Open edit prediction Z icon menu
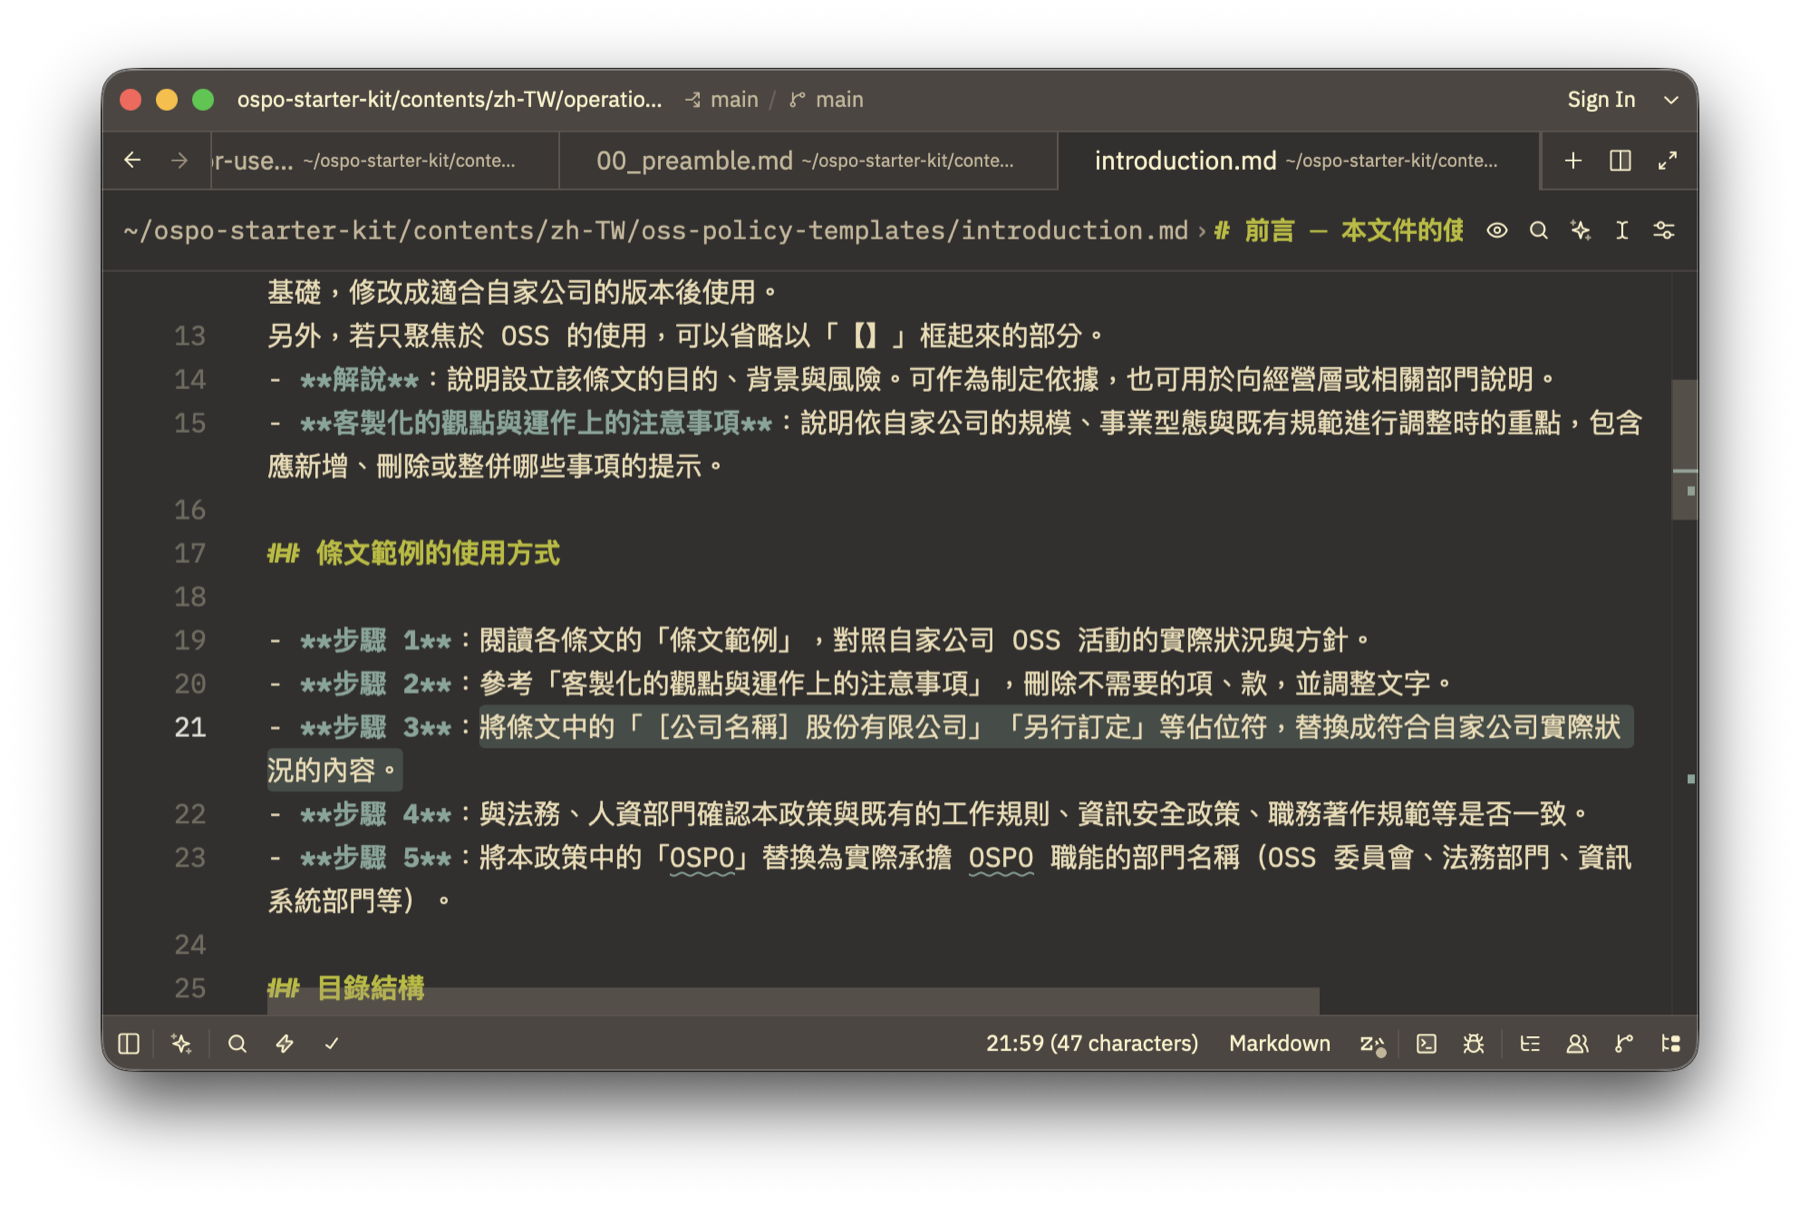Viewport: 1800px width, 1205px height. point(1372,1044)
